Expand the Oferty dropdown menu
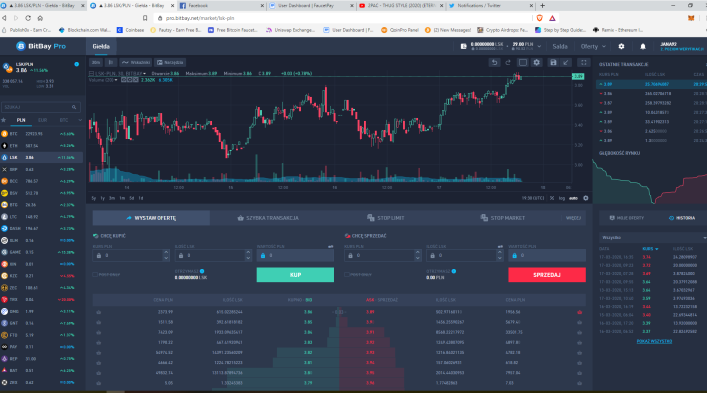 pos(593,46)
